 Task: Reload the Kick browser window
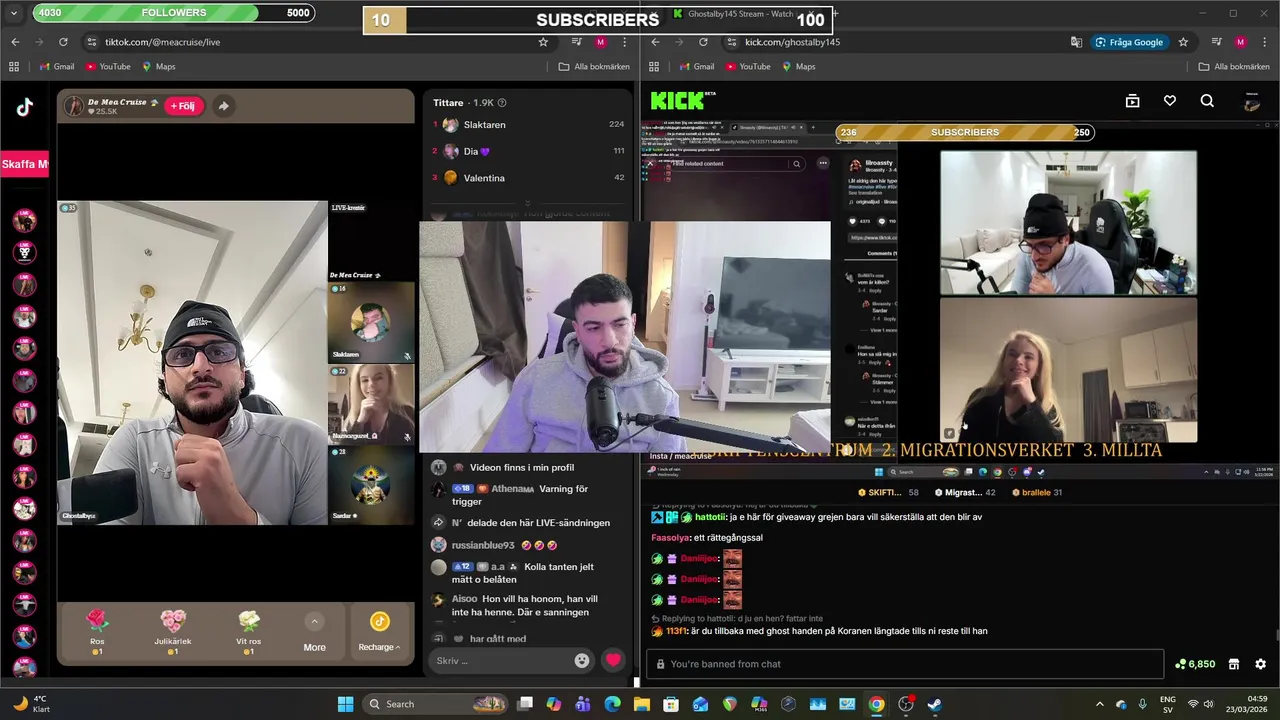point(703,42)
